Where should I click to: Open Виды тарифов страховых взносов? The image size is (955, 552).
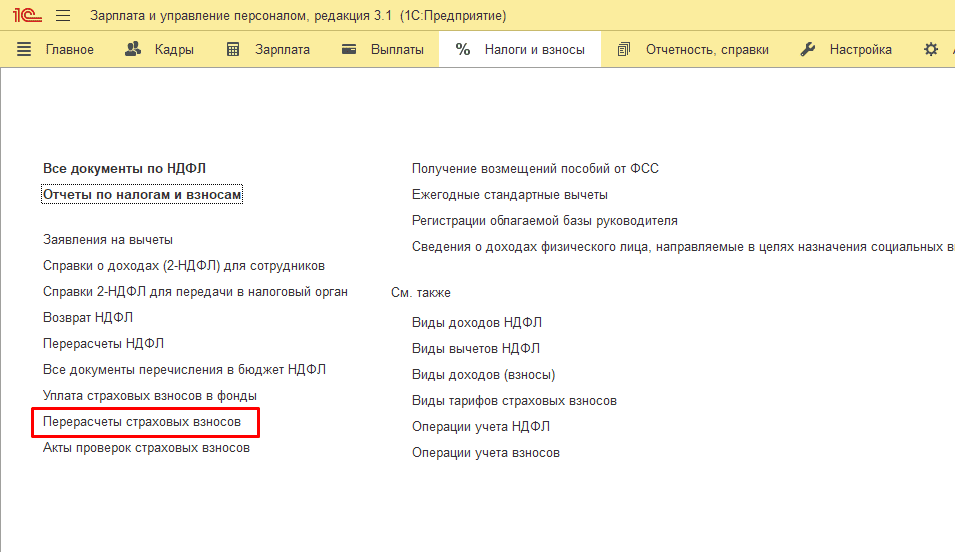[x=514, y=401]
